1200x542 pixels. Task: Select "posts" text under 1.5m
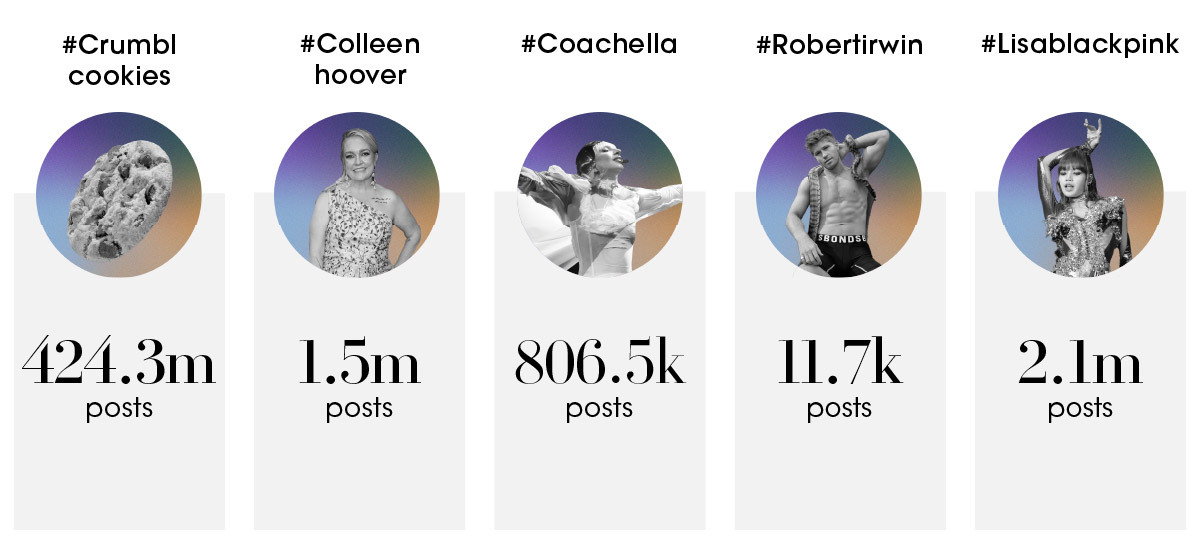359,409
